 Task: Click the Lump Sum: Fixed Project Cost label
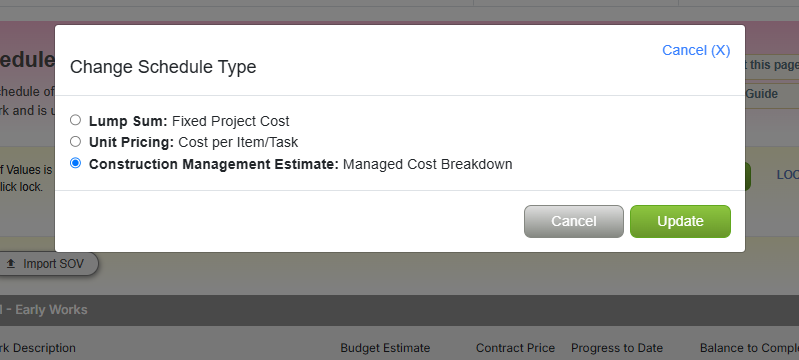coord(189,121)
